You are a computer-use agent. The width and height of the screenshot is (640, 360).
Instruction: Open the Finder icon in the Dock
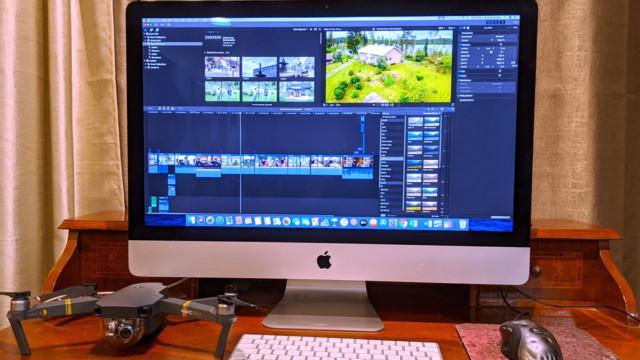point(191,221)
